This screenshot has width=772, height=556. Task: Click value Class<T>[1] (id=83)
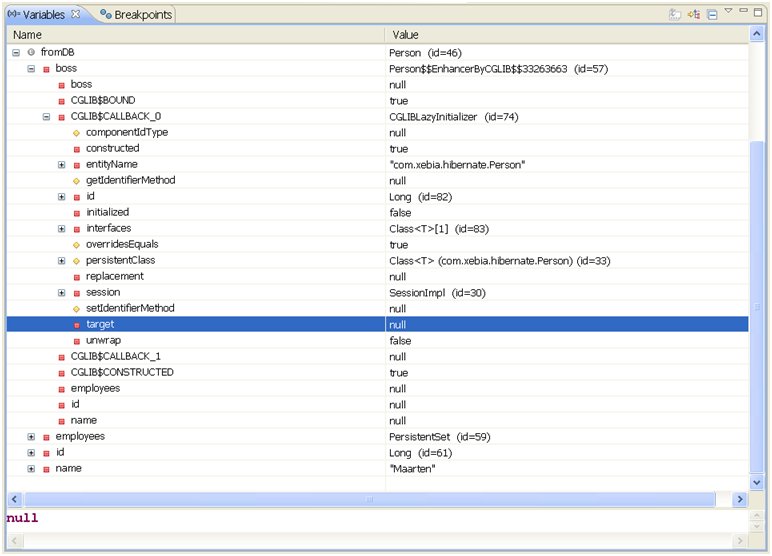click(x=439, y=229)
